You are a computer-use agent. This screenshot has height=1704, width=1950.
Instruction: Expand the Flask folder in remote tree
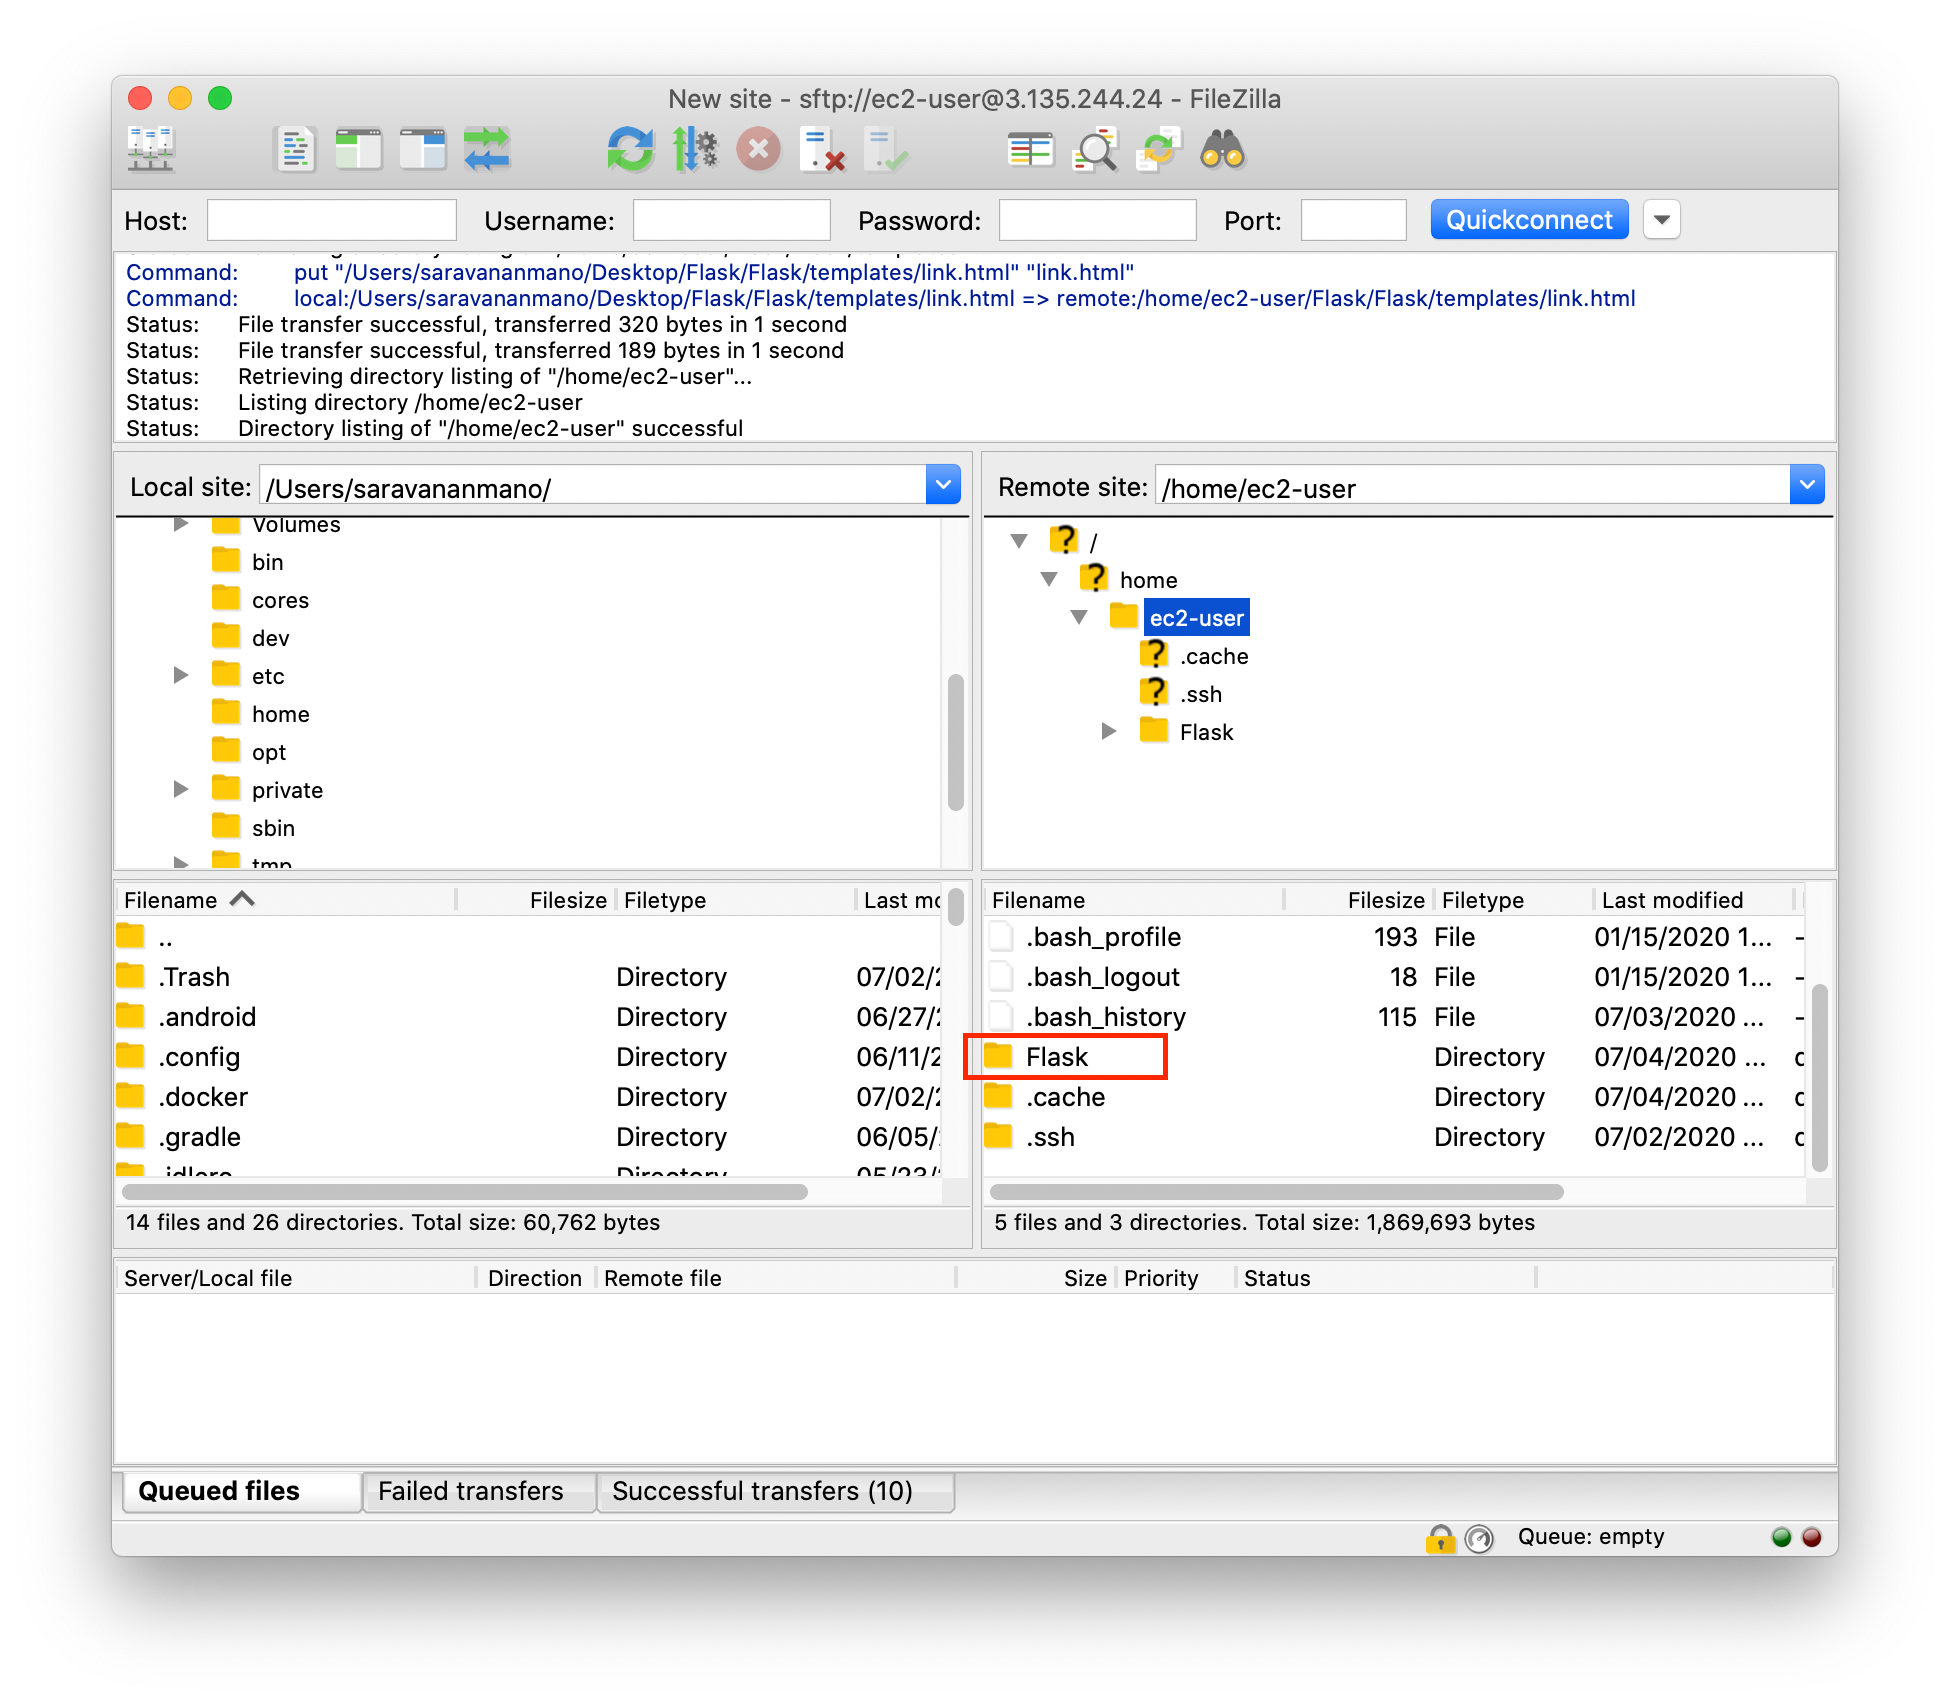click(x=1109, y=732)
